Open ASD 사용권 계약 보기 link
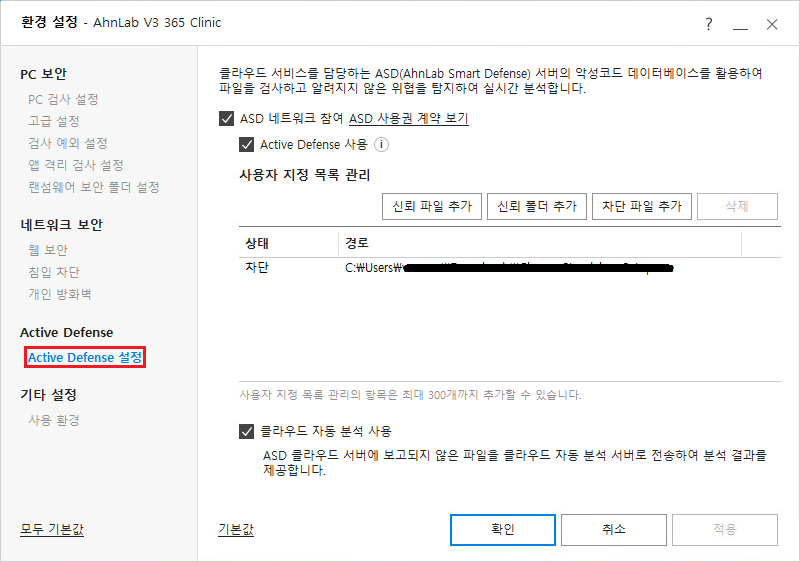Viewport: 800px width, 562px height. click(x=409, y=119)
